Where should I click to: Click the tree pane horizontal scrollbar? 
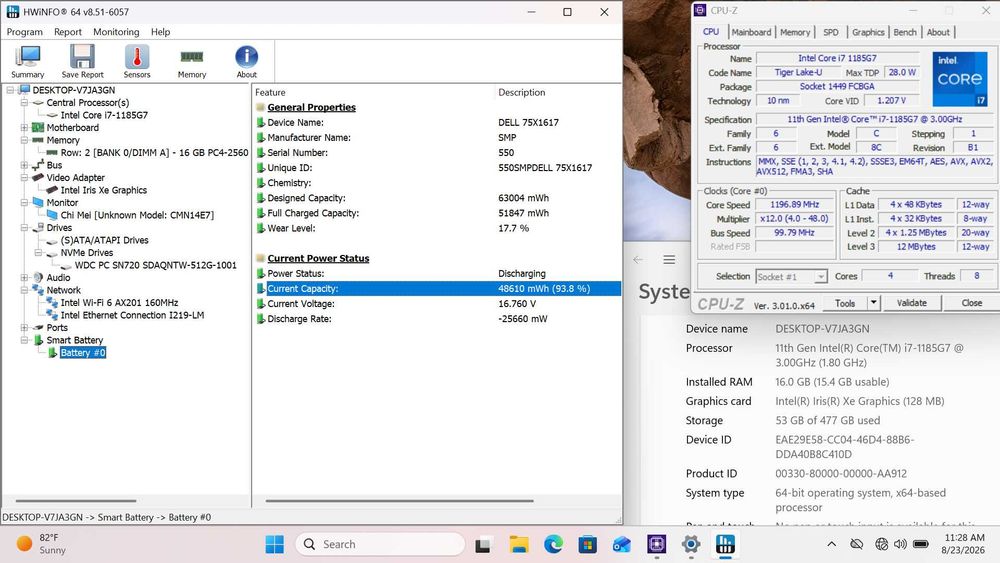tap(76, 501)
